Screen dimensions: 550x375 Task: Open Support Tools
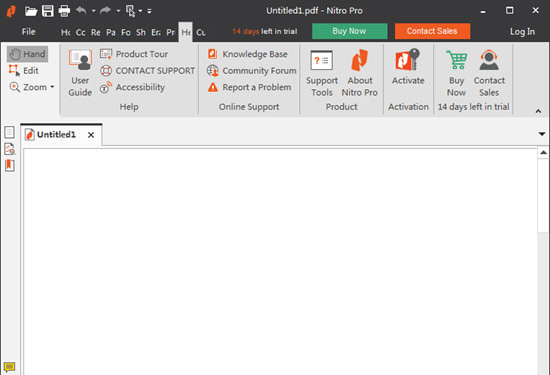point(322,73)
